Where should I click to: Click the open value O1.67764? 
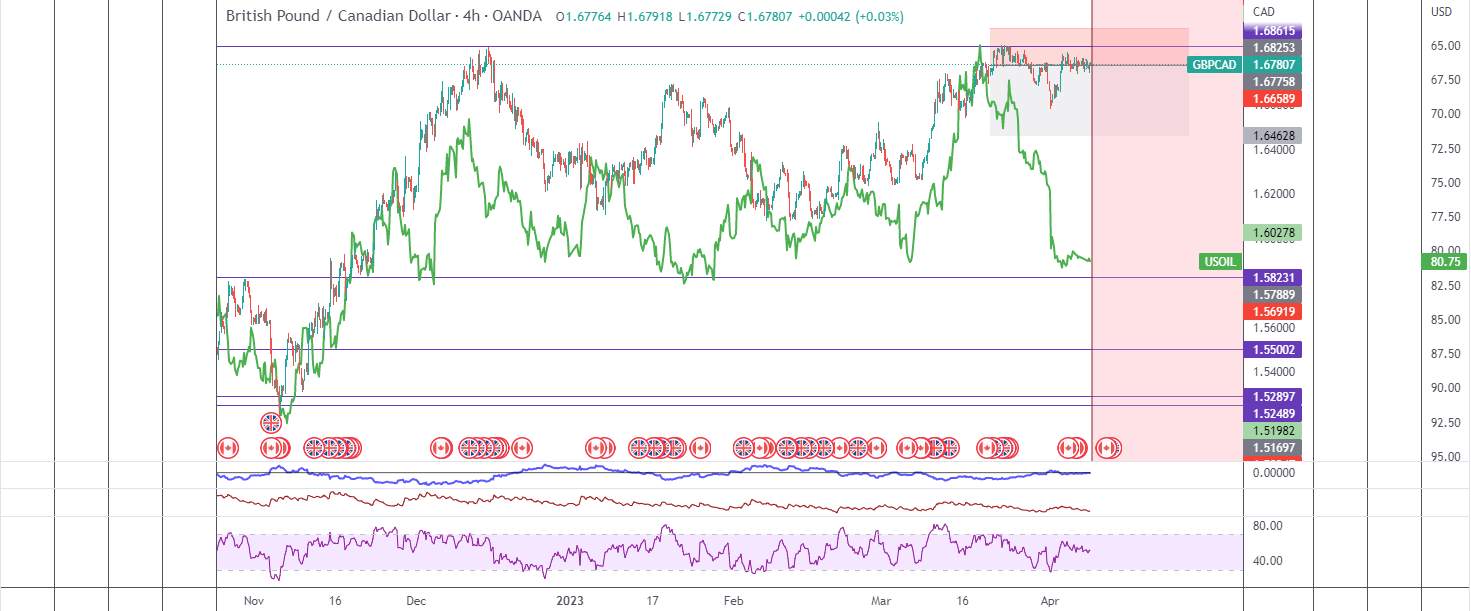coord(584,16)
